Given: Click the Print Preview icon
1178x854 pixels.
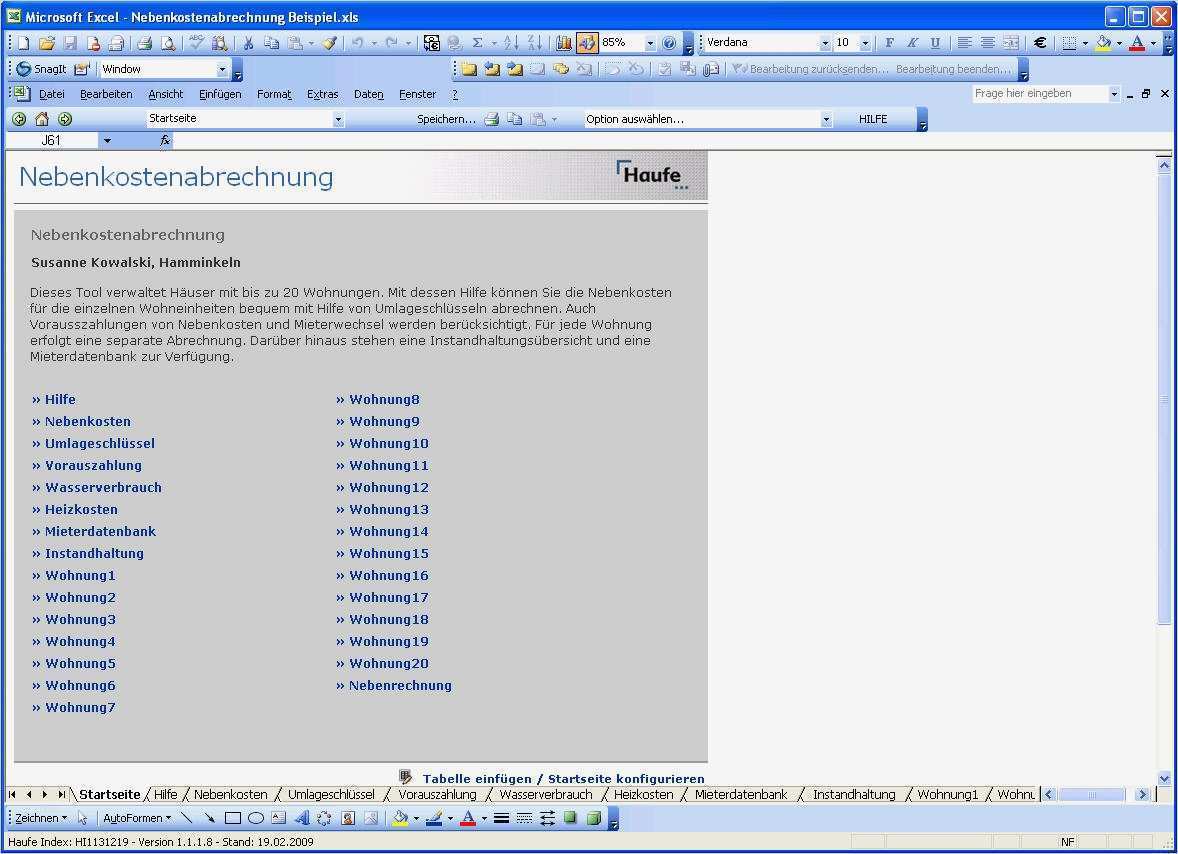Looking at the screenshot, I should click(168, 42).
